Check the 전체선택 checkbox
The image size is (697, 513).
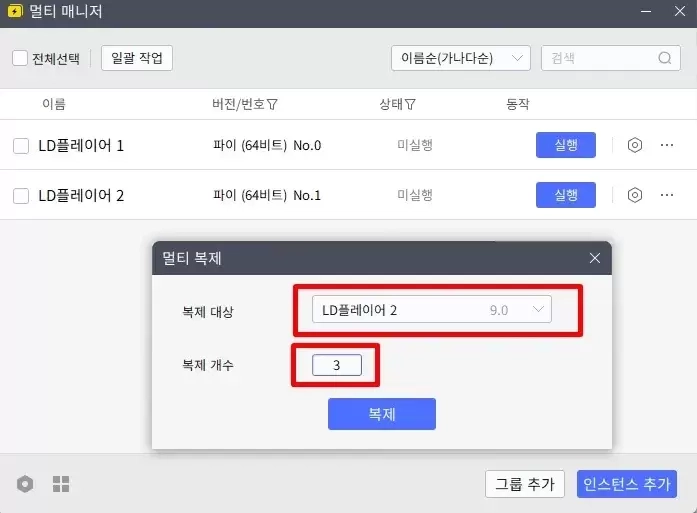[x=20, y=58]
